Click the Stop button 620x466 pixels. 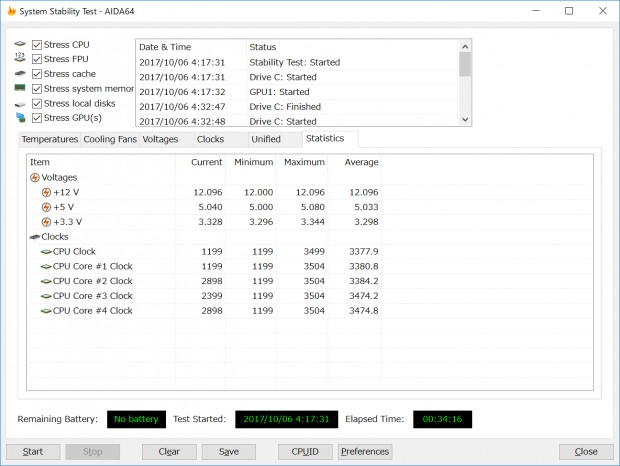(93, 452)
